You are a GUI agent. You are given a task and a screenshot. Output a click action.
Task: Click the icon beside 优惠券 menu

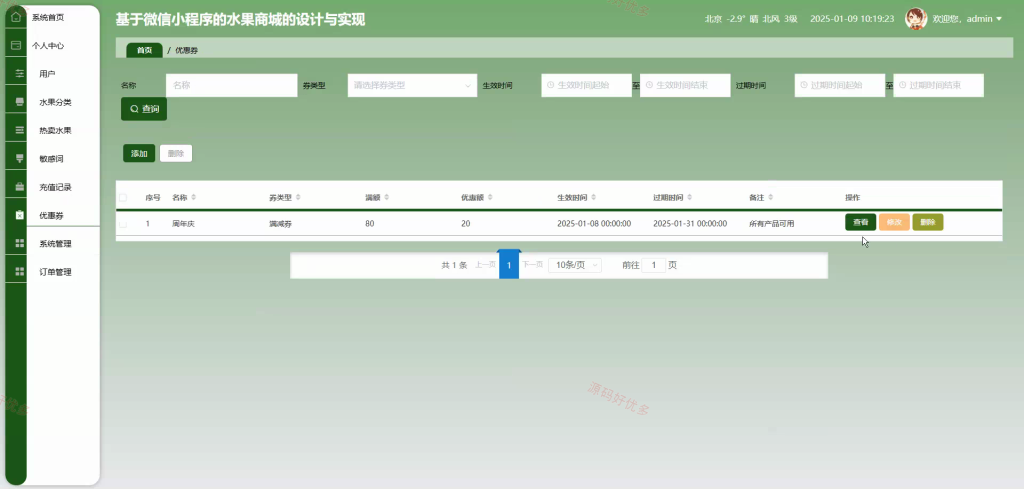(20, 215)
